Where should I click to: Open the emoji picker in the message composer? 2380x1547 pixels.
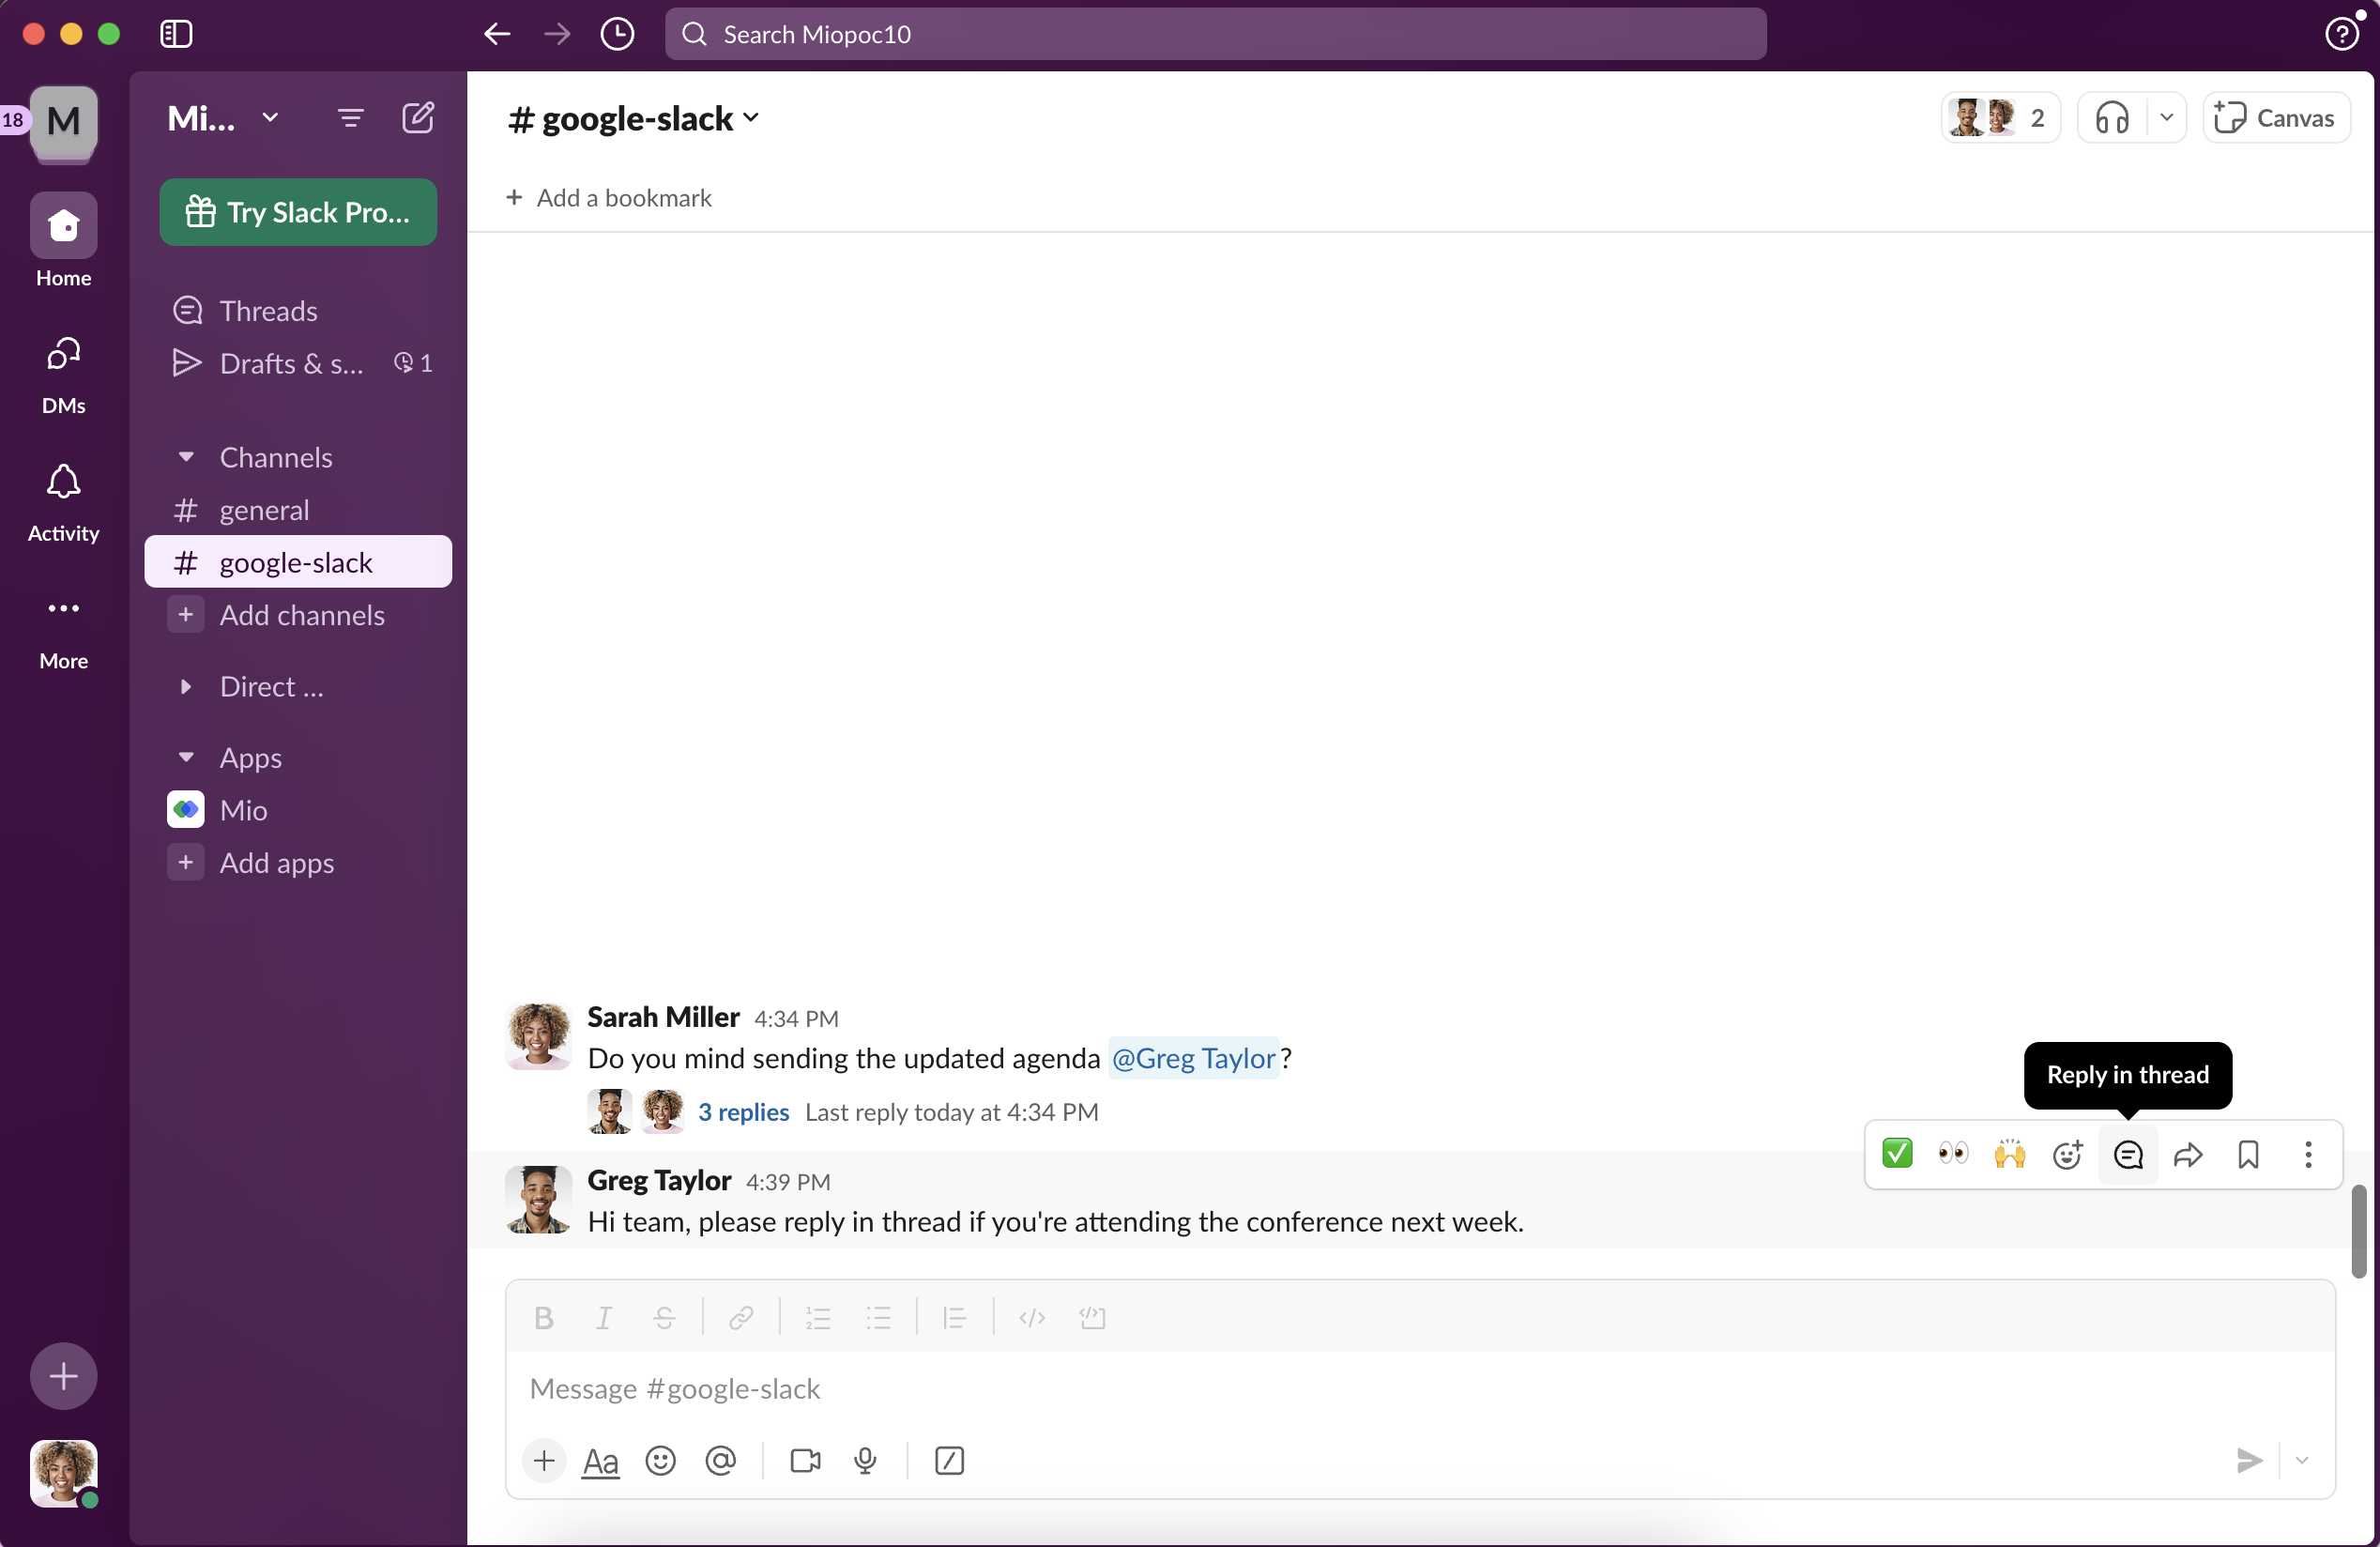661,1460
